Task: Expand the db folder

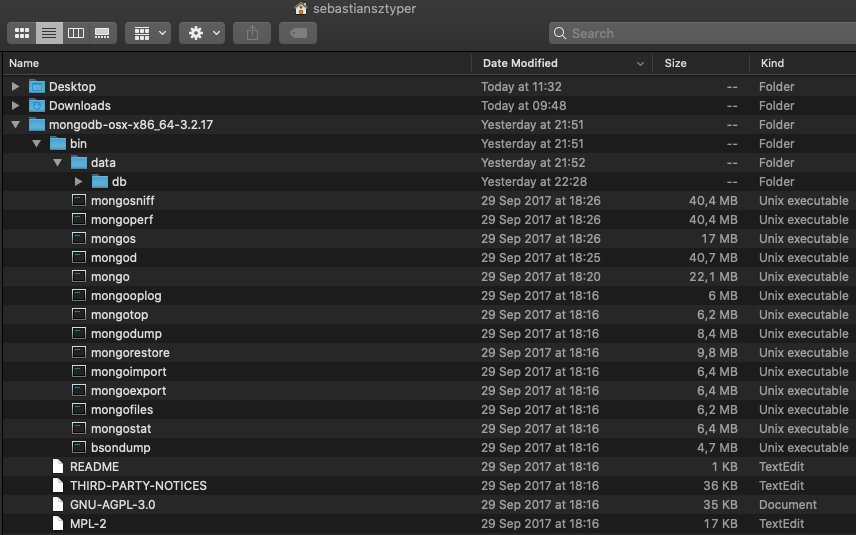Action: [x=78, y=181]
